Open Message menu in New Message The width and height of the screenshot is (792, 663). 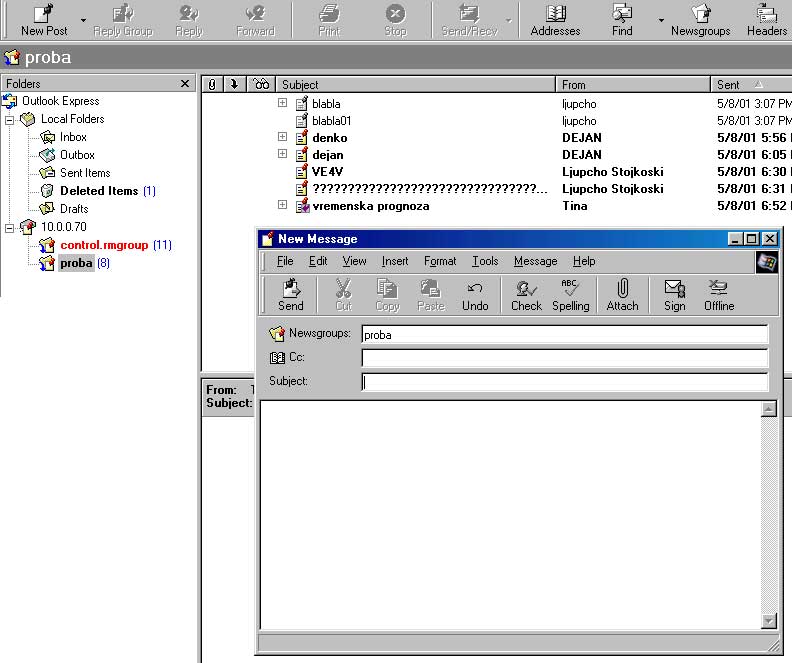pos(535,261)
